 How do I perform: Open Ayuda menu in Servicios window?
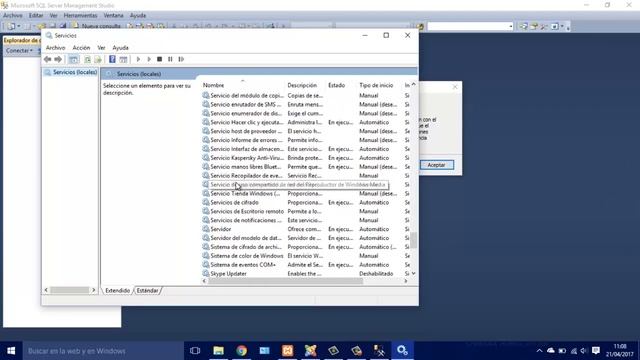[x=120, y=48]
